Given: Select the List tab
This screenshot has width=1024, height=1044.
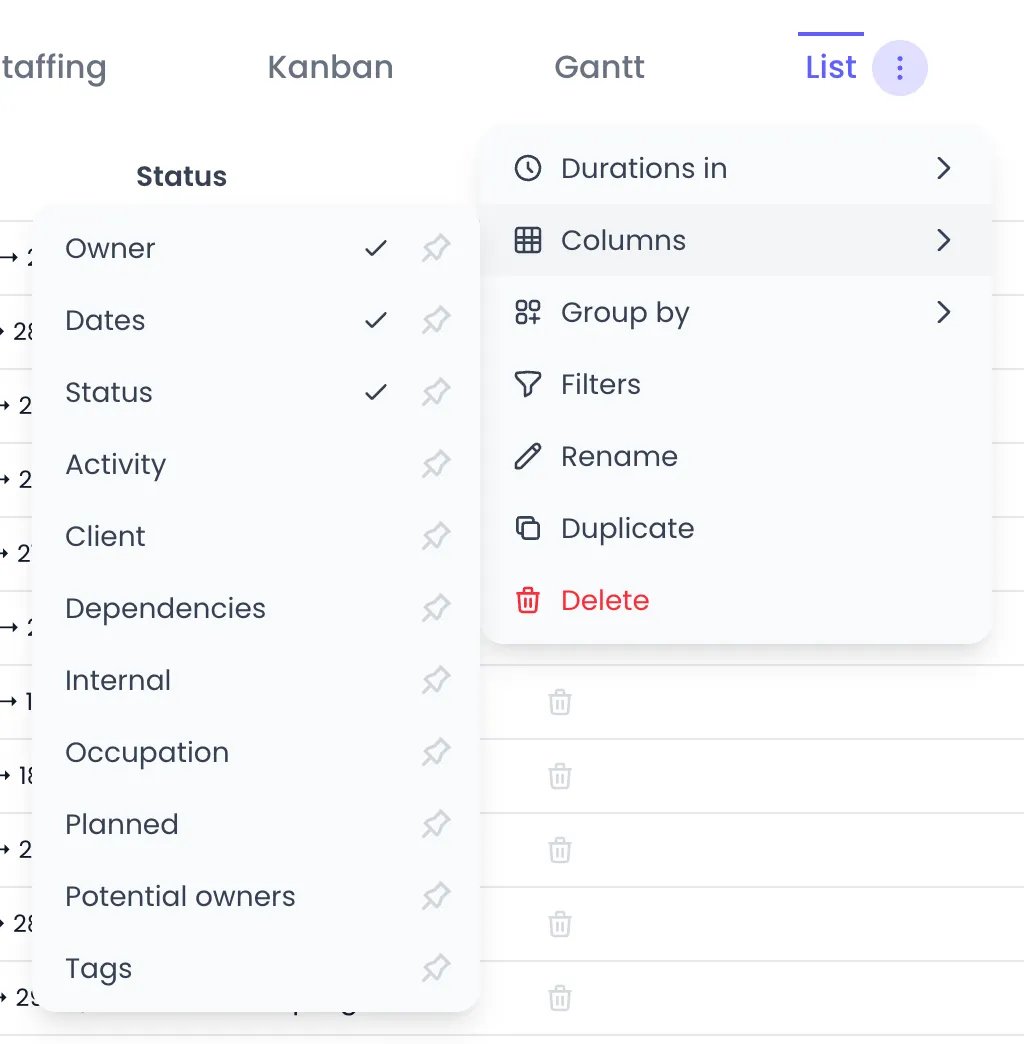Looking at the screenshot, I should click(x=830, y=67).
